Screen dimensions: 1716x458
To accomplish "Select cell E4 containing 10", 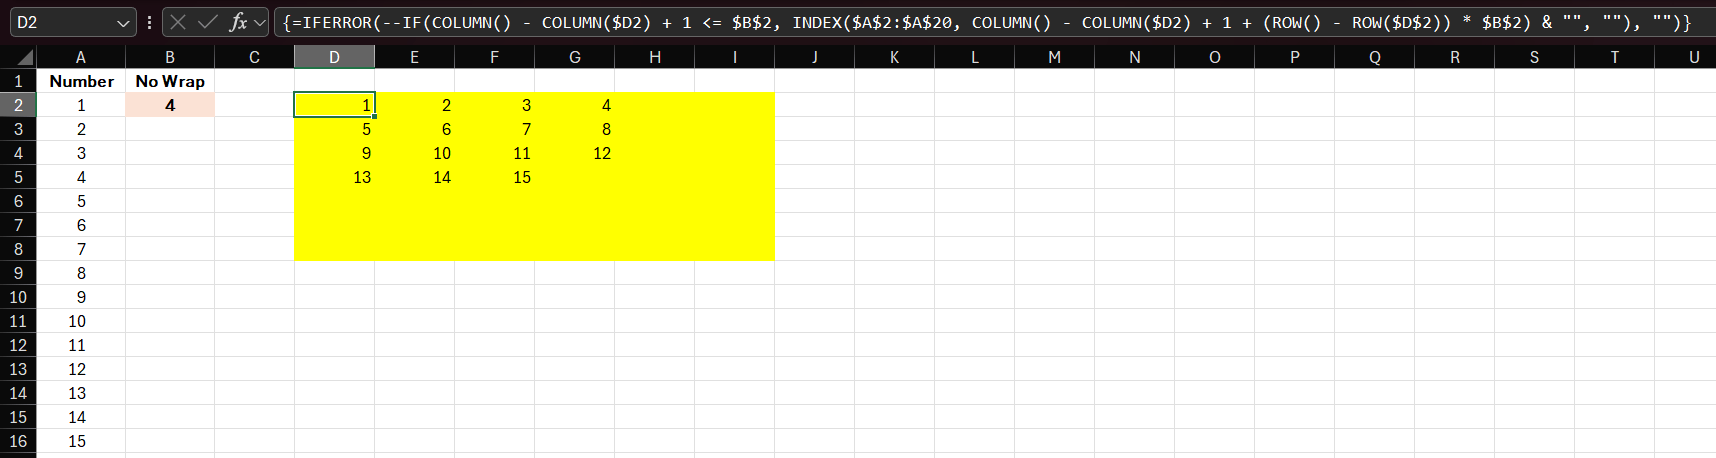I will coord(414,153).
